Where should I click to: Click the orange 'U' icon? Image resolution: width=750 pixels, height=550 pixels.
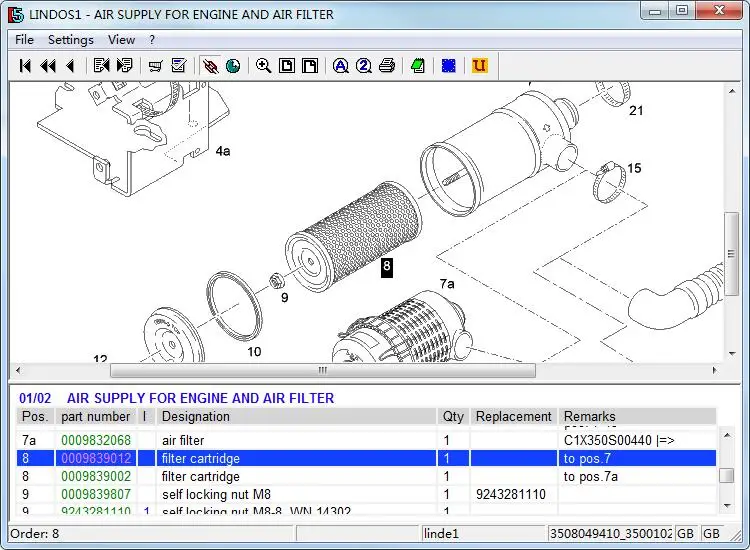pos(479,66)
